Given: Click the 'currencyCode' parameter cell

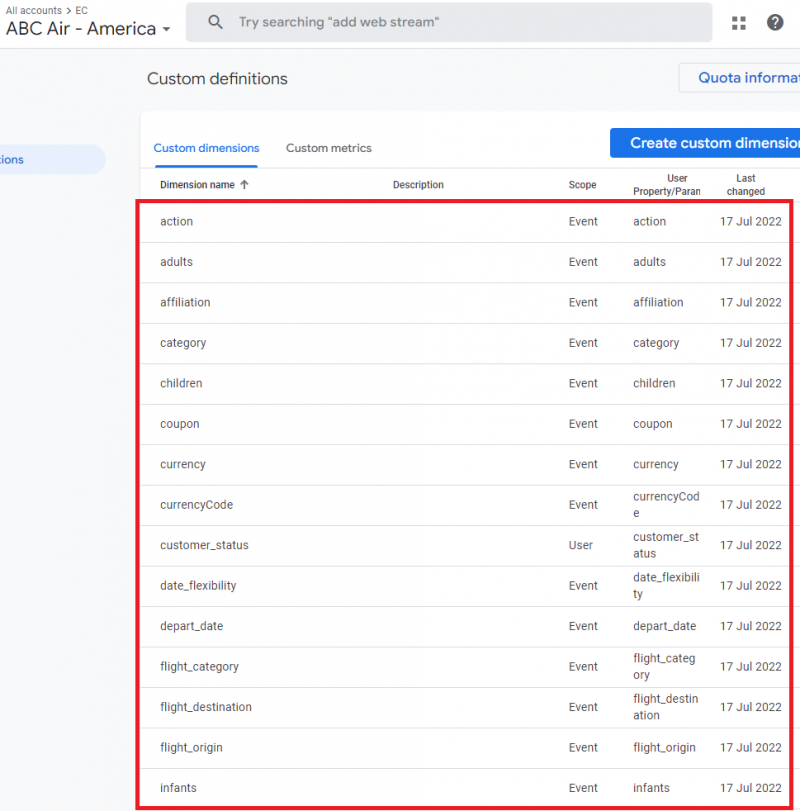Looking at the screenshot, I should pyautogui.click(x=666, y=505).
